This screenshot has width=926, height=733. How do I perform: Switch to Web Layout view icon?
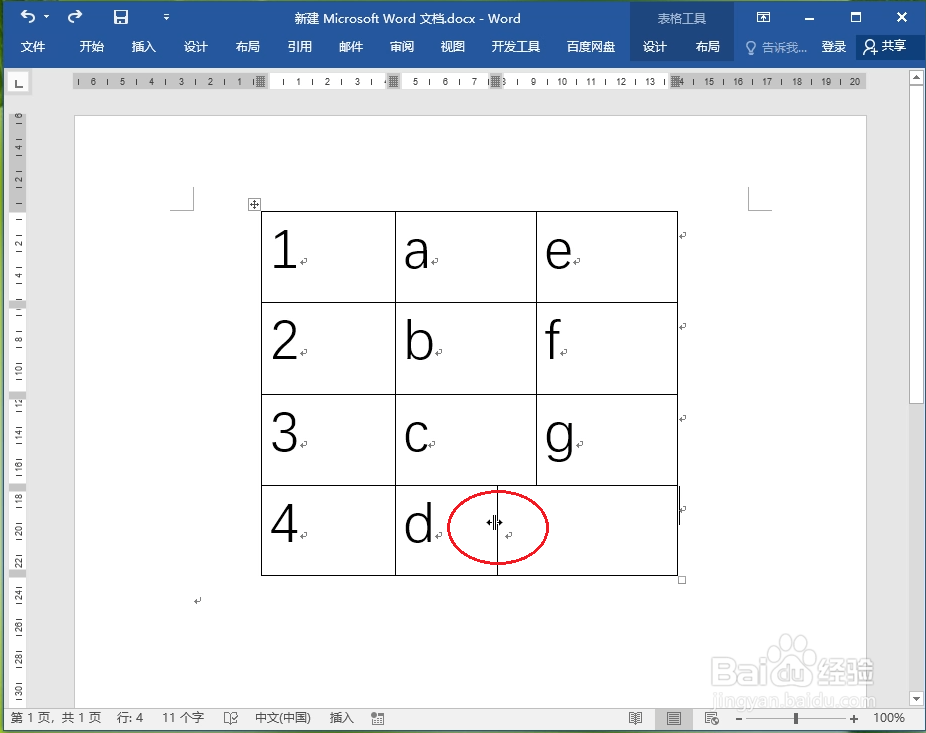(x=712, y=718)
